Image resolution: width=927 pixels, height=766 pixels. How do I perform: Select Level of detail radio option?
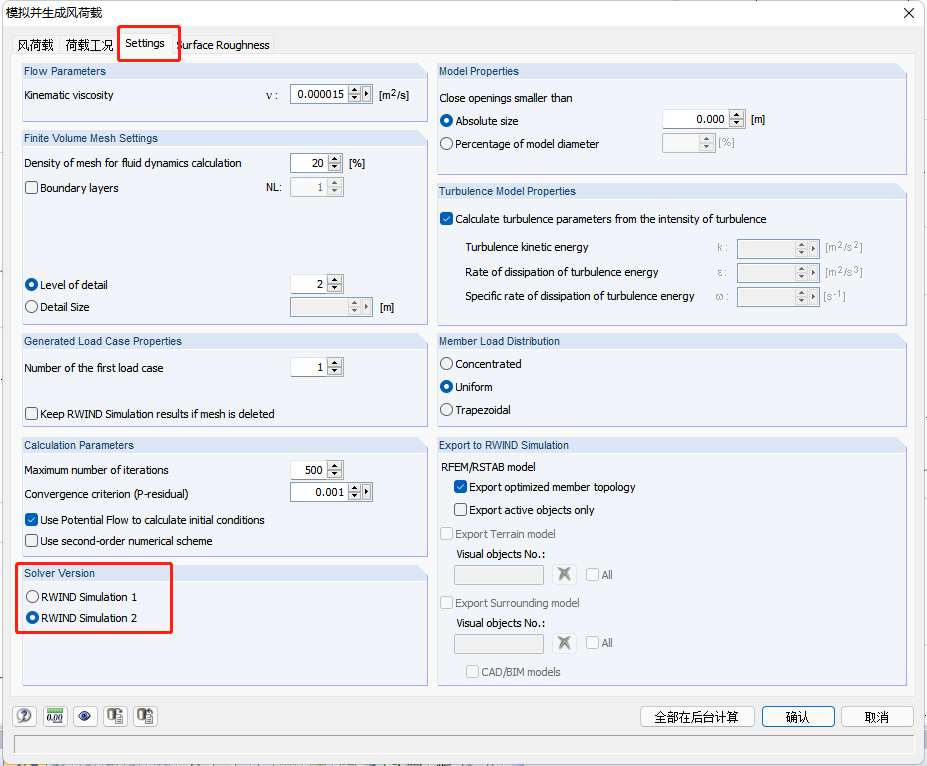(x=31, y=284)
